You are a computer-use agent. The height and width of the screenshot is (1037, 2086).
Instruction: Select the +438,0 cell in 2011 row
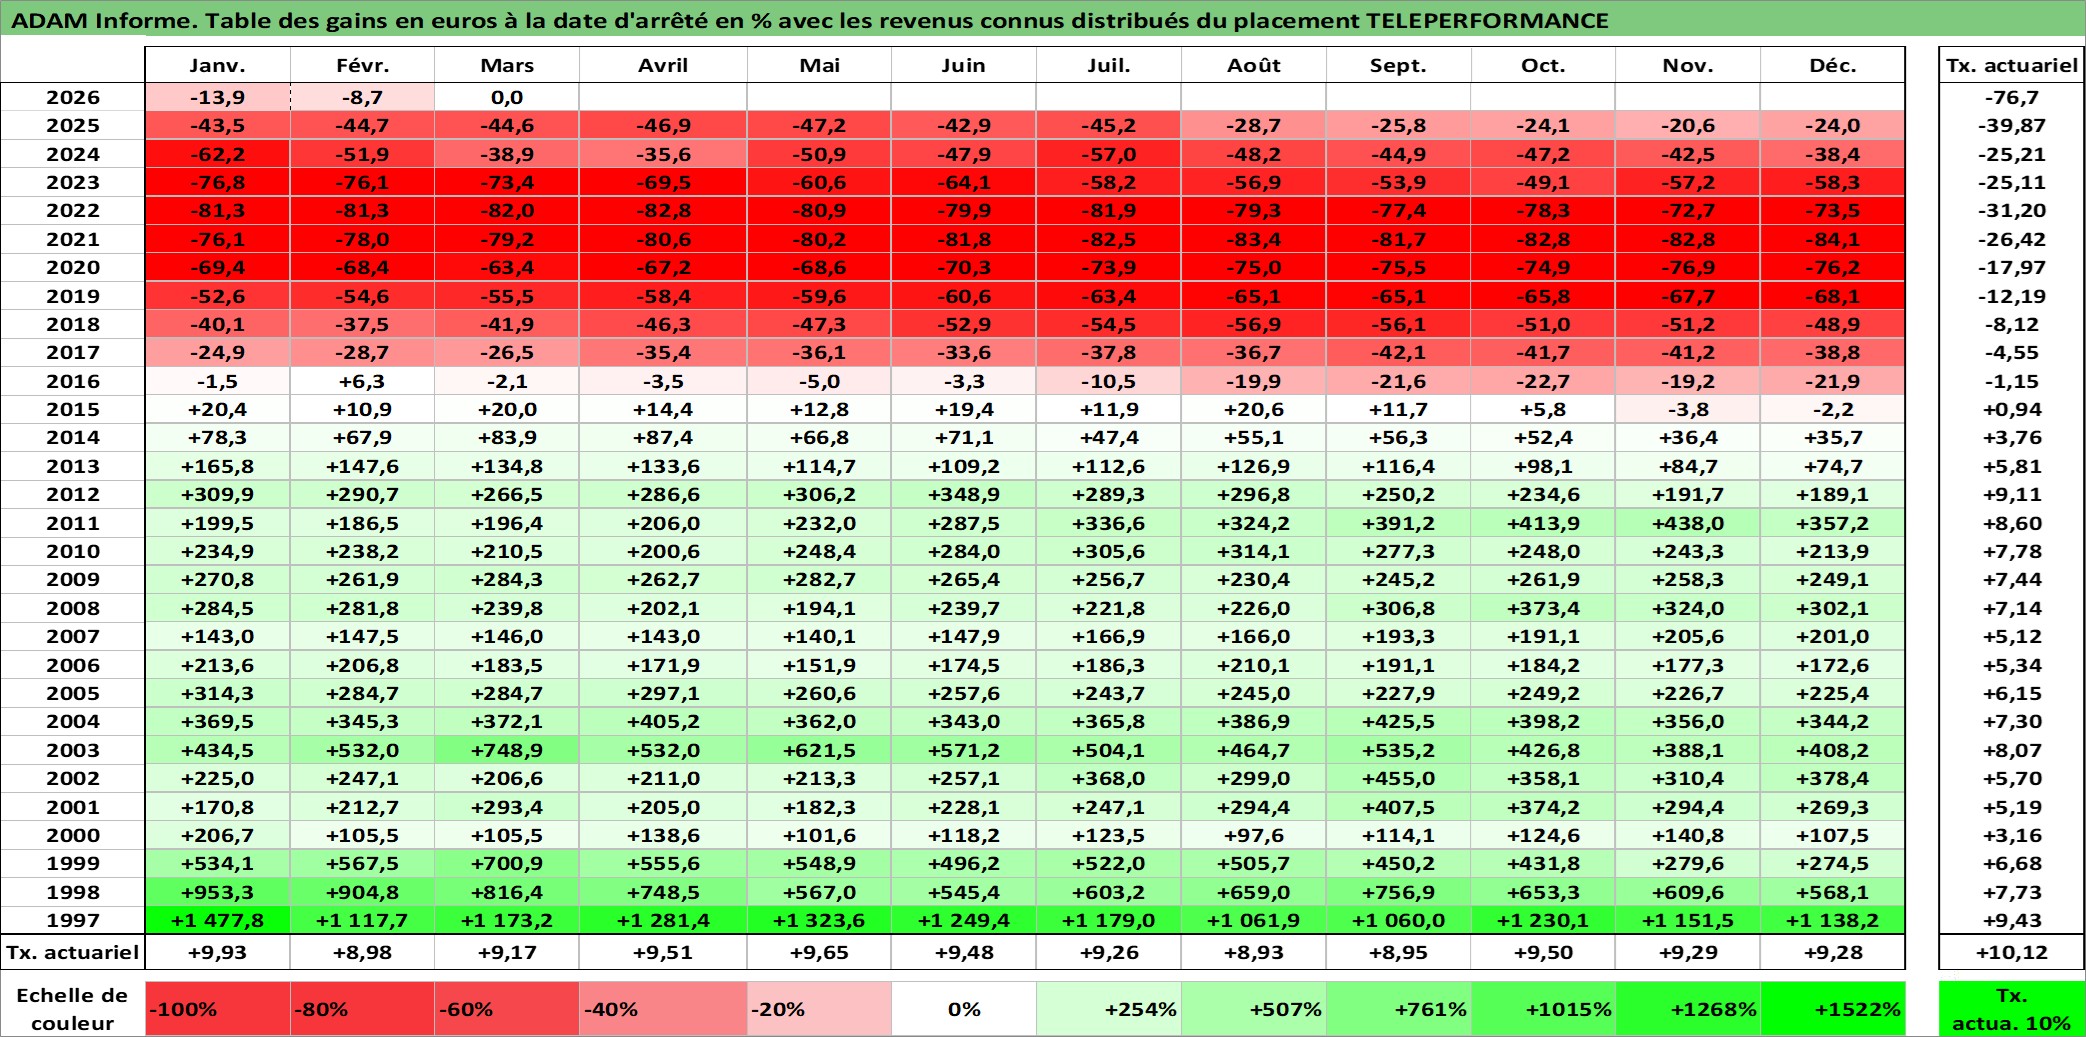1688,523
